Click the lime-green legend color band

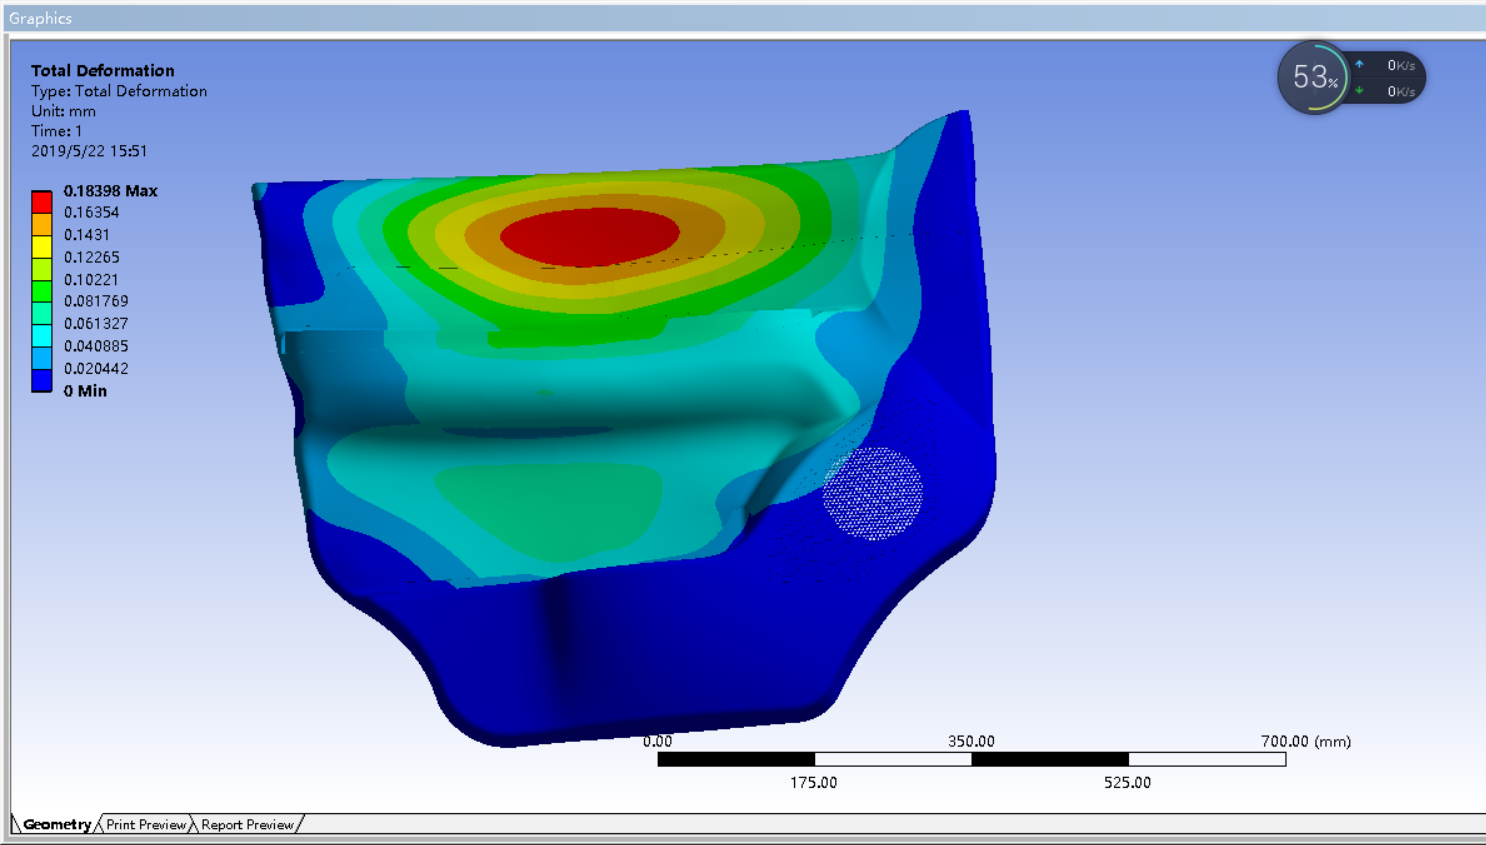click(41, 269)
